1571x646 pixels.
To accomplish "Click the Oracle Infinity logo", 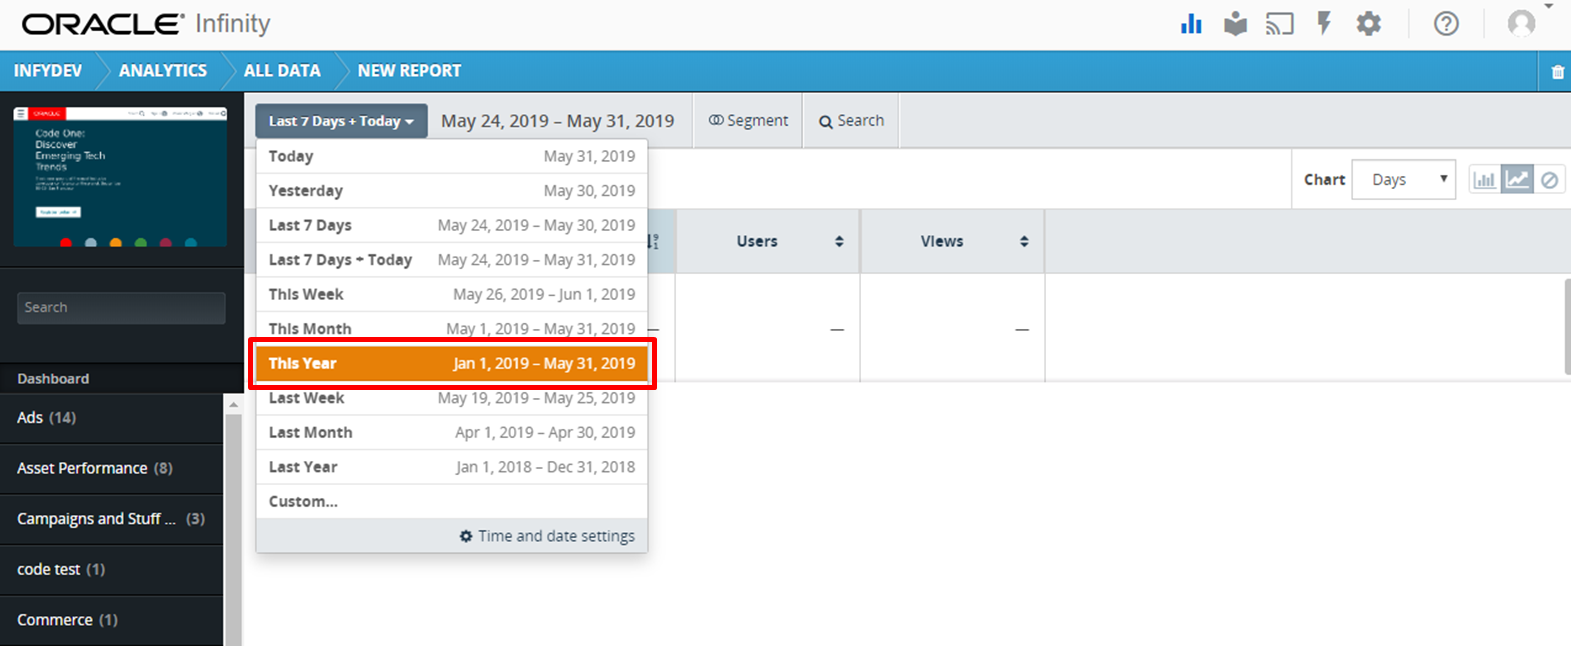I will coord(146,24).
